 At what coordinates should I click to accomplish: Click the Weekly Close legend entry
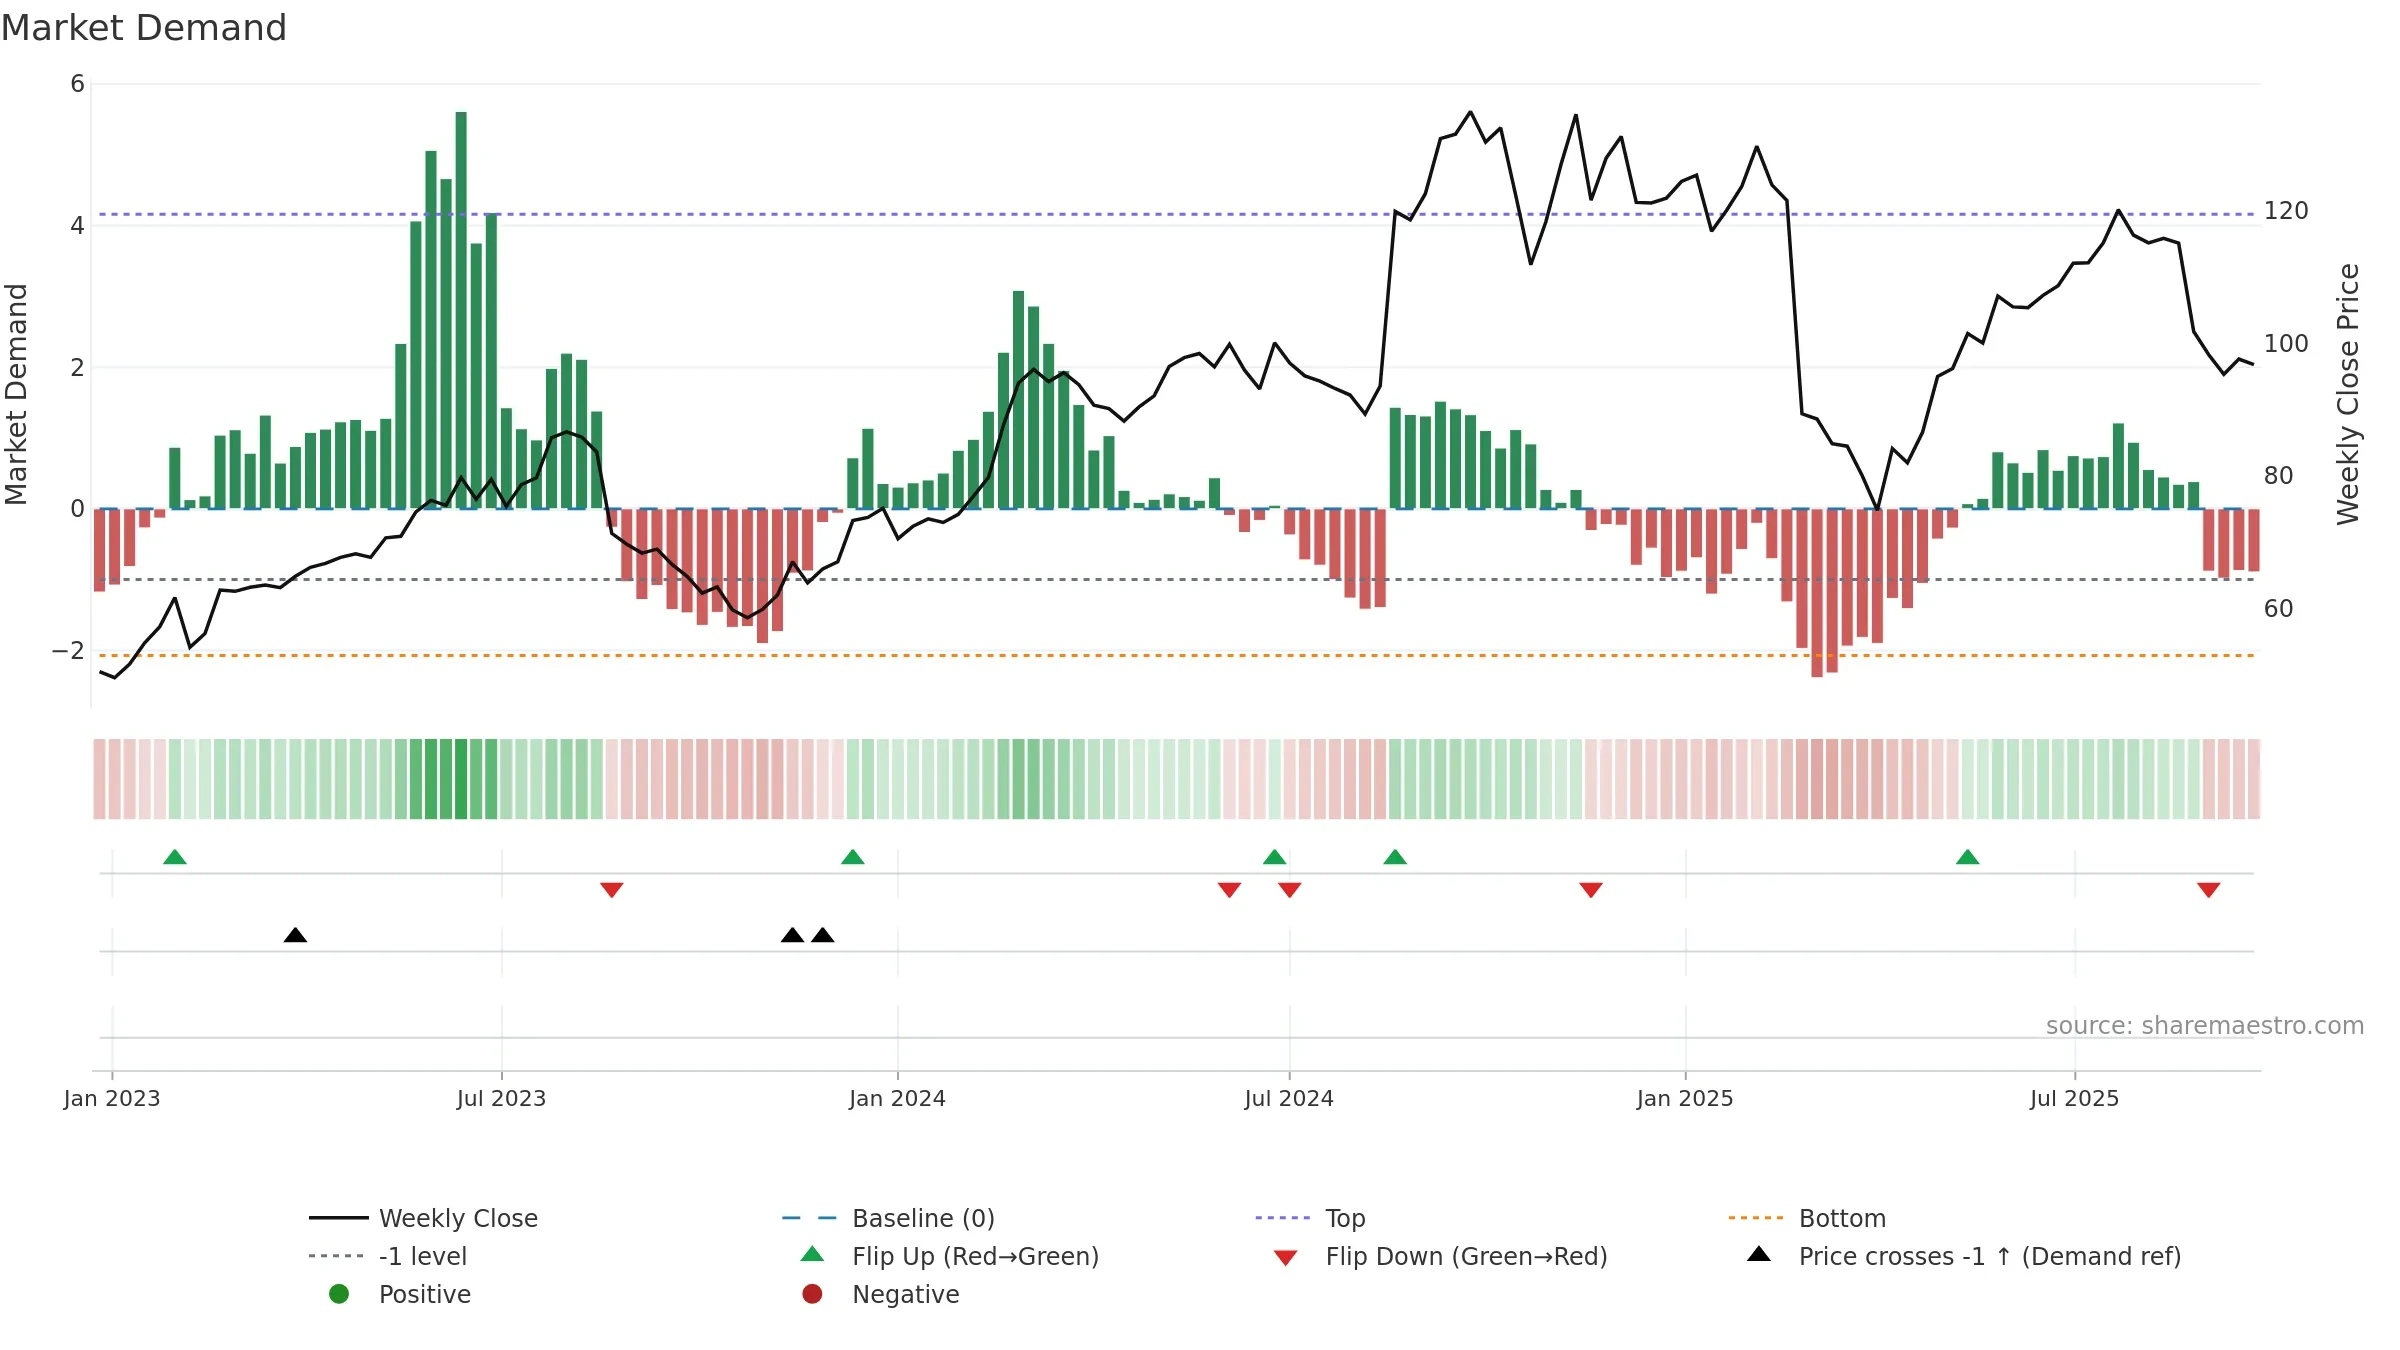point(423,1218)
